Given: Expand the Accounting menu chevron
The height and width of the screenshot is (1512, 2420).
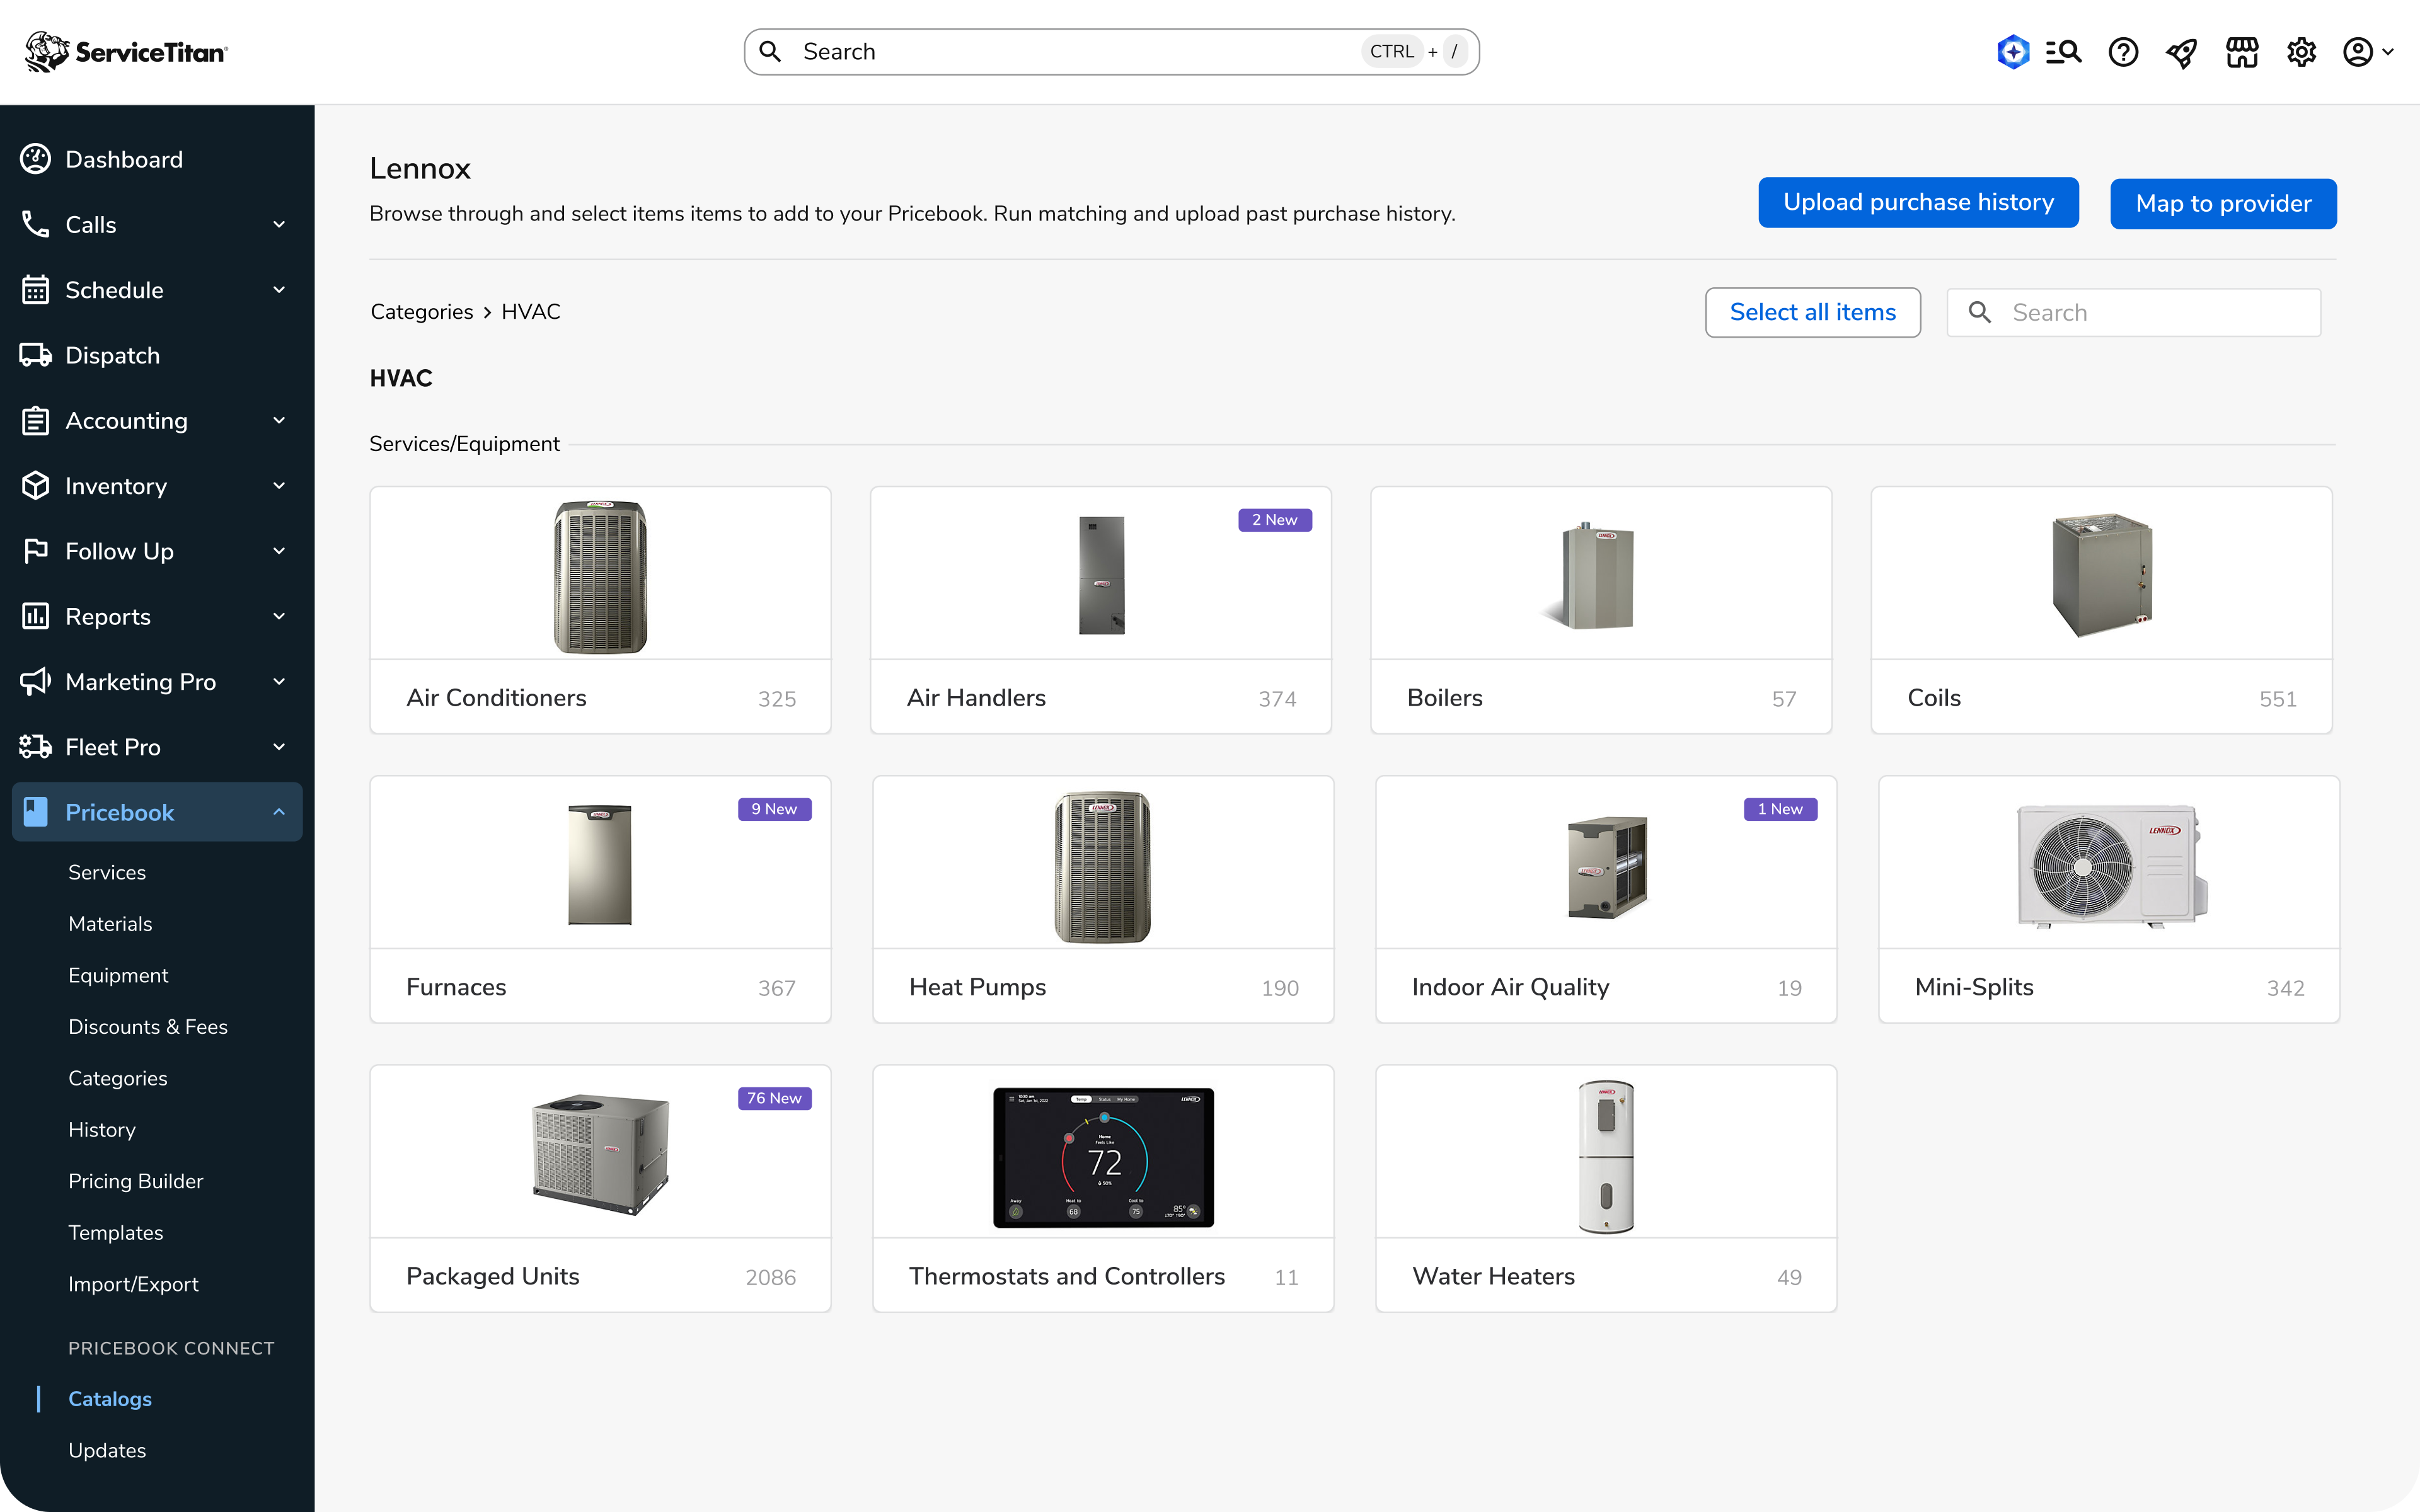Looking at the screenshot, I should pos(279,421).
